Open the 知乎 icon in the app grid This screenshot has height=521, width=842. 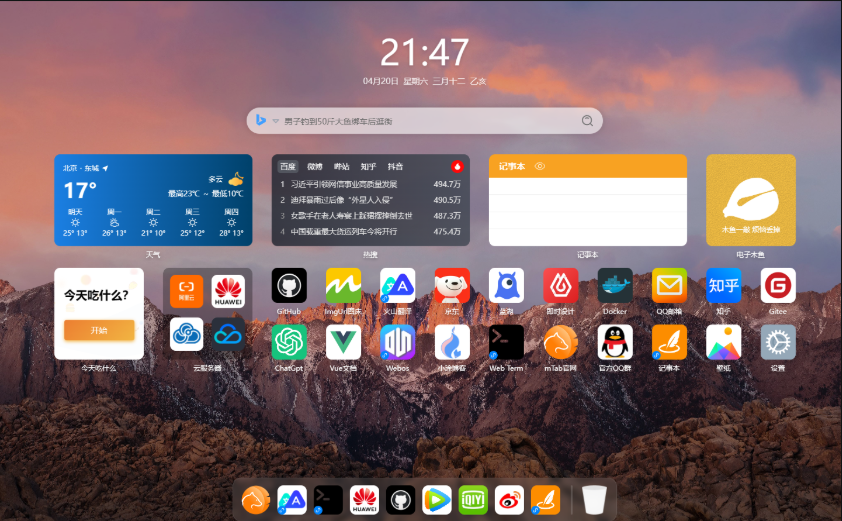tap(723, 285)
